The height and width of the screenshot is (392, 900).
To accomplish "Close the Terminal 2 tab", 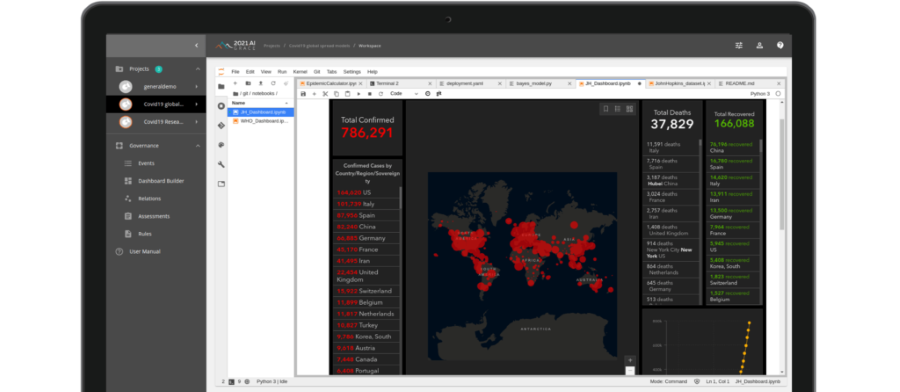I will [430, 84].
